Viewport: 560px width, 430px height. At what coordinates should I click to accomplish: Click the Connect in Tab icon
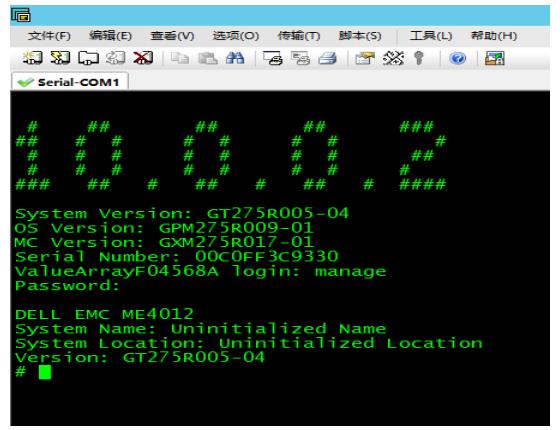[x=88, y=58]
